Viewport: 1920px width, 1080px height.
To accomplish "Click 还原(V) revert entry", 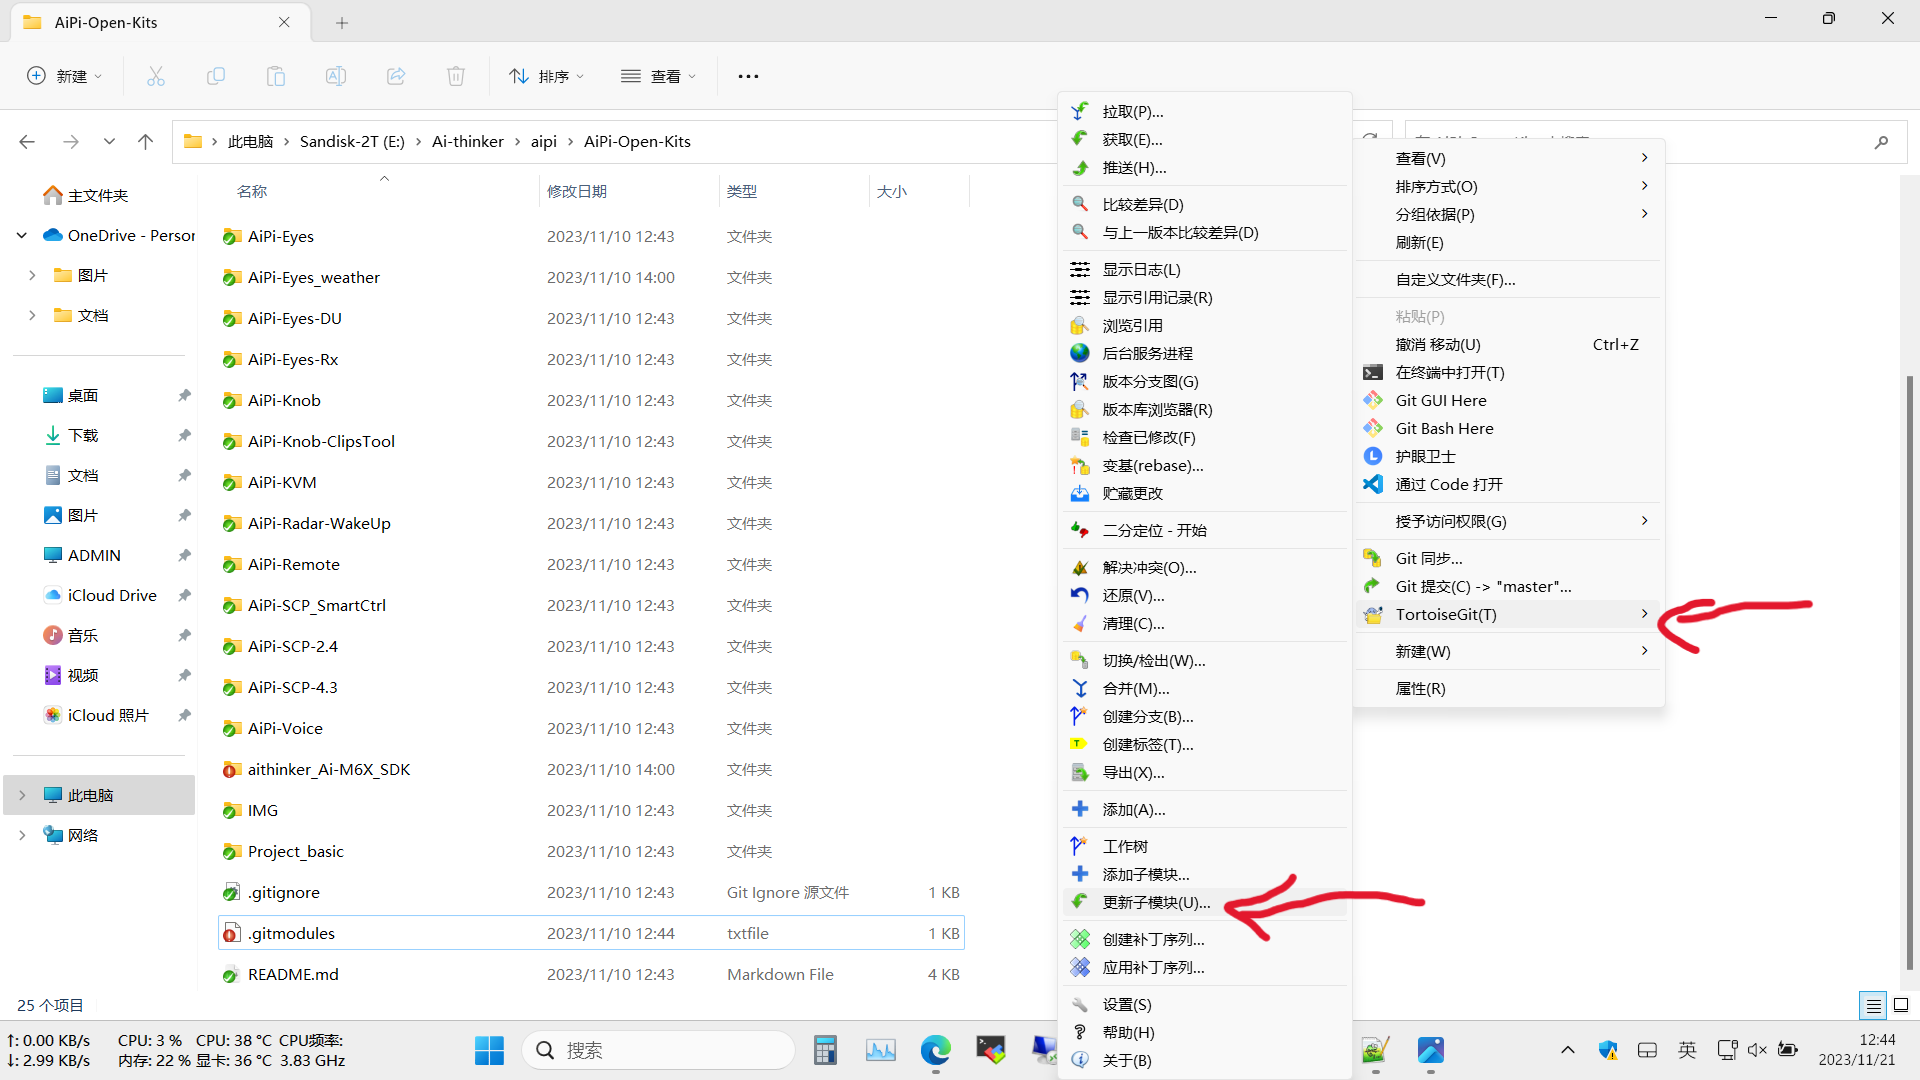I will tap(1205, 595).
